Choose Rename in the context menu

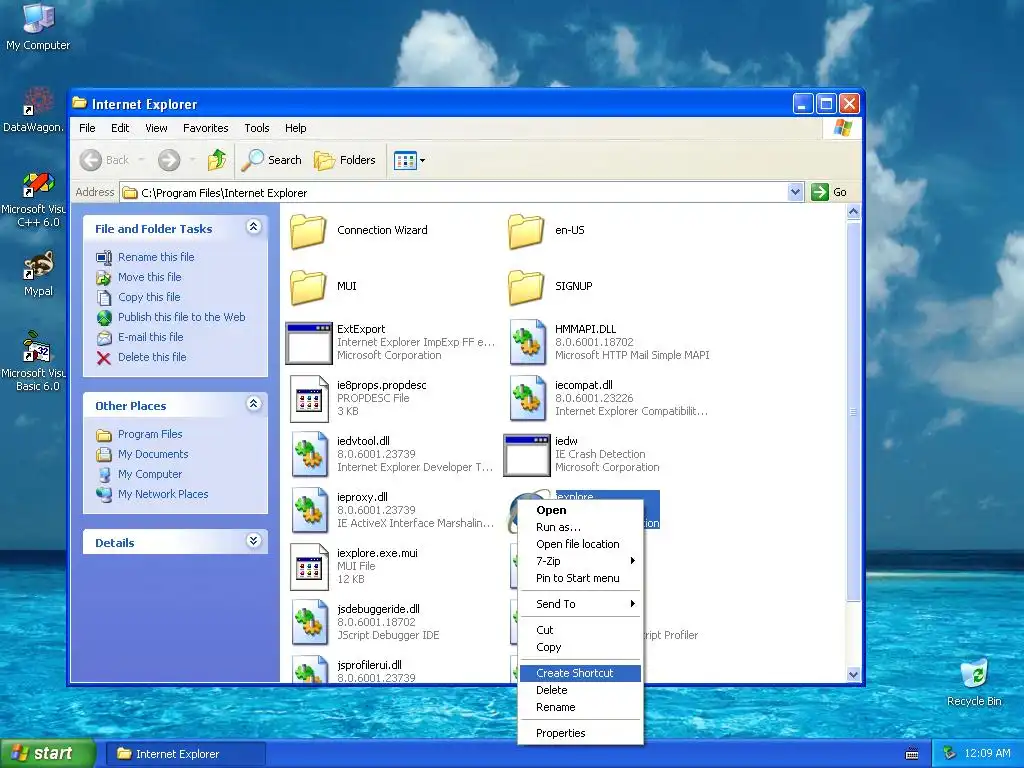pyautogui.click(x=580, y=707)
